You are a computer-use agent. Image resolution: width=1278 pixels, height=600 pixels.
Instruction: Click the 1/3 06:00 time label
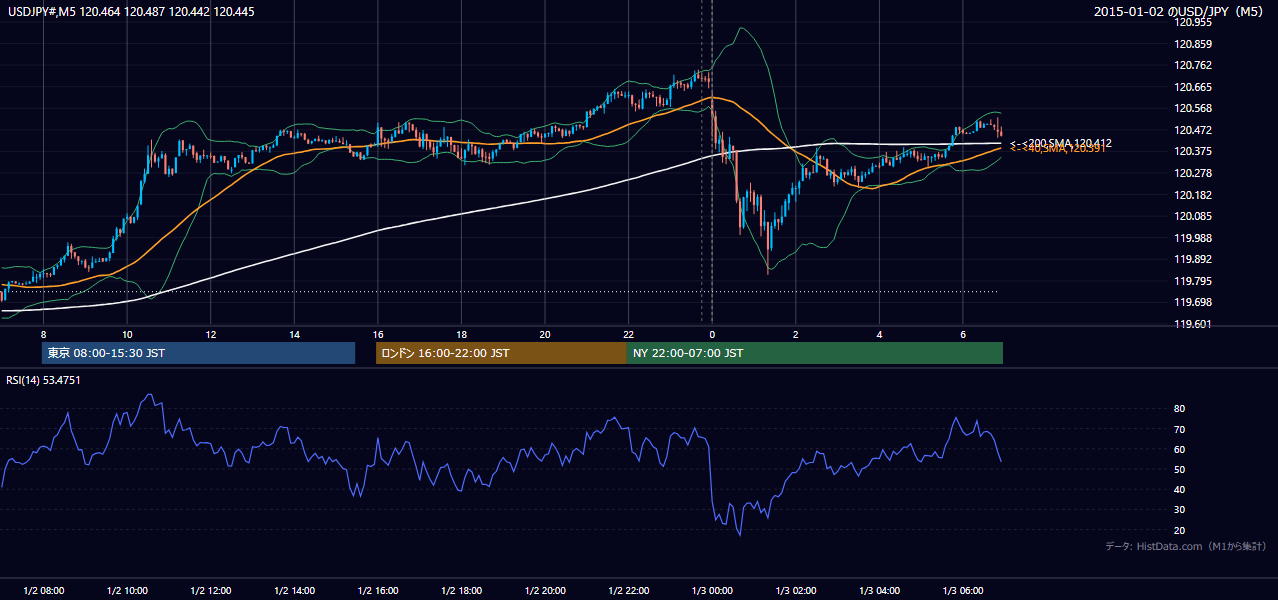[x=962, y=590]
